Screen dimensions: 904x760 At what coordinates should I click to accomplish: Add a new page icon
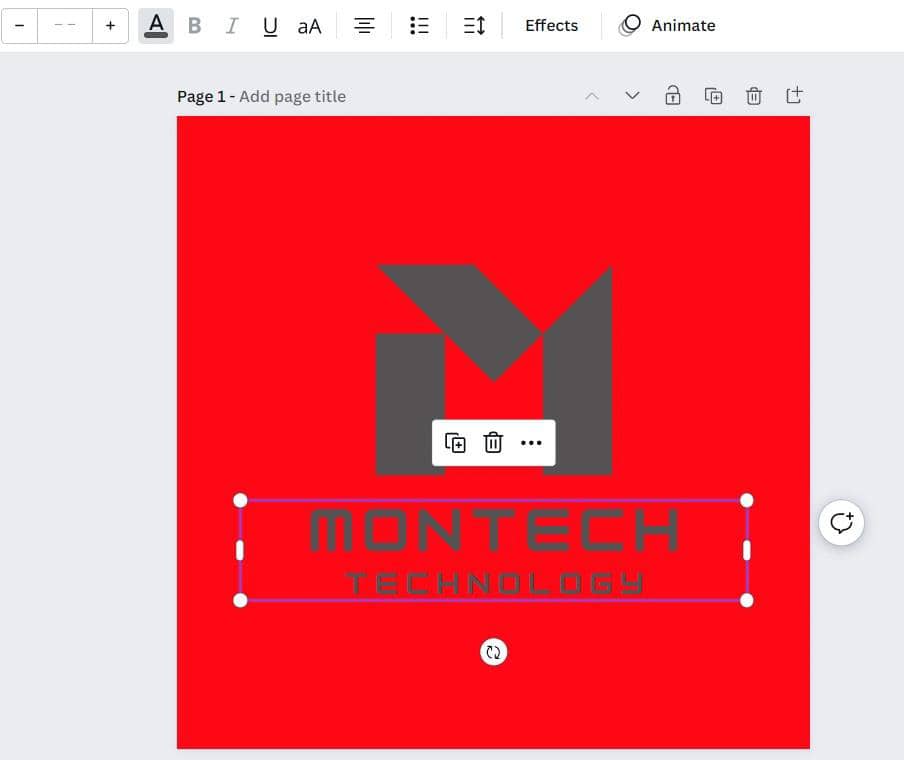pos(794,95)
